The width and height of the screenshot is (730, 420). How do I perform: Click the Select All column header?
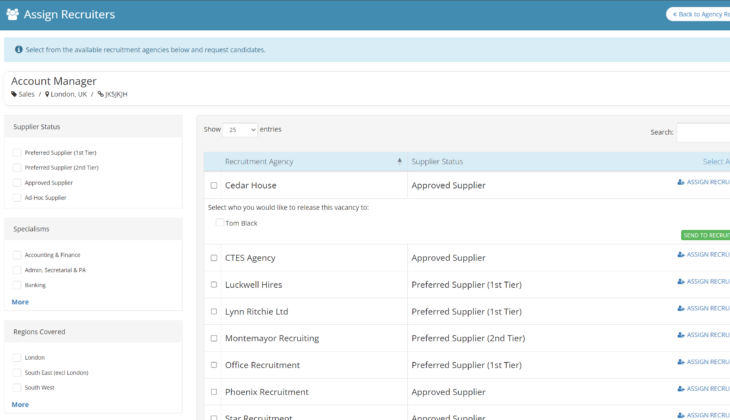[715, 162]
